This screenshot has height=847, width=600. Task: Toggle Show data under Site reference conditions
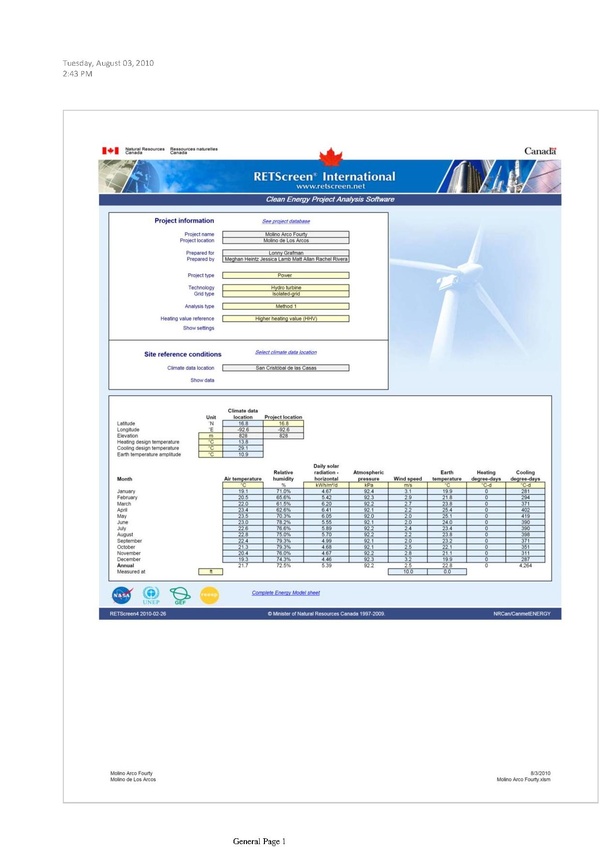[x=202, y=380]
